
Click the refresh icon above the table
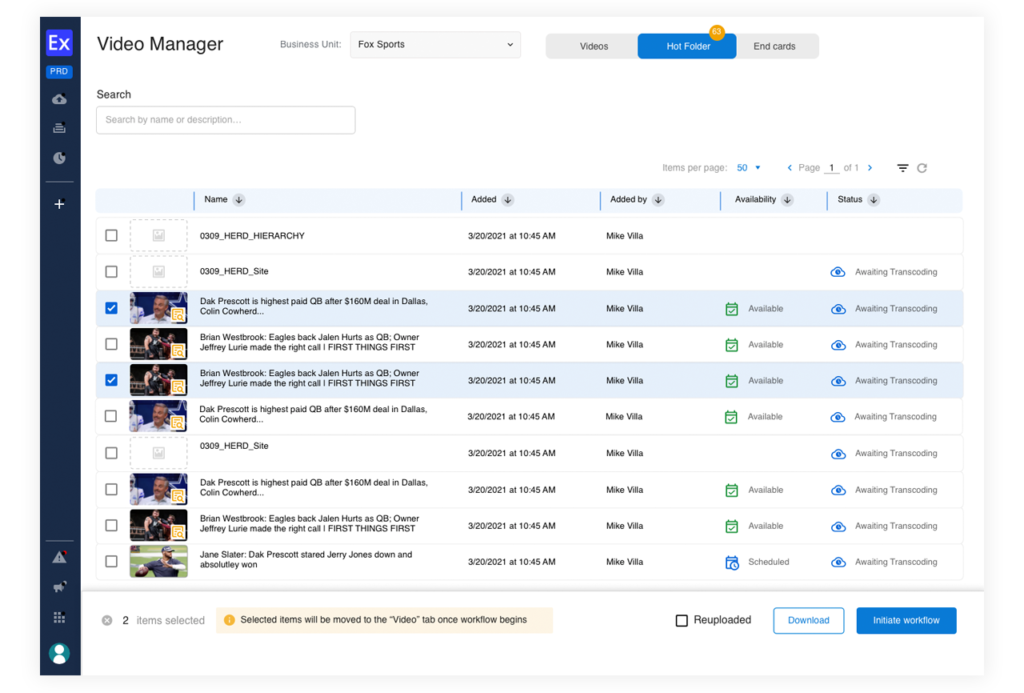click(922, 168)
